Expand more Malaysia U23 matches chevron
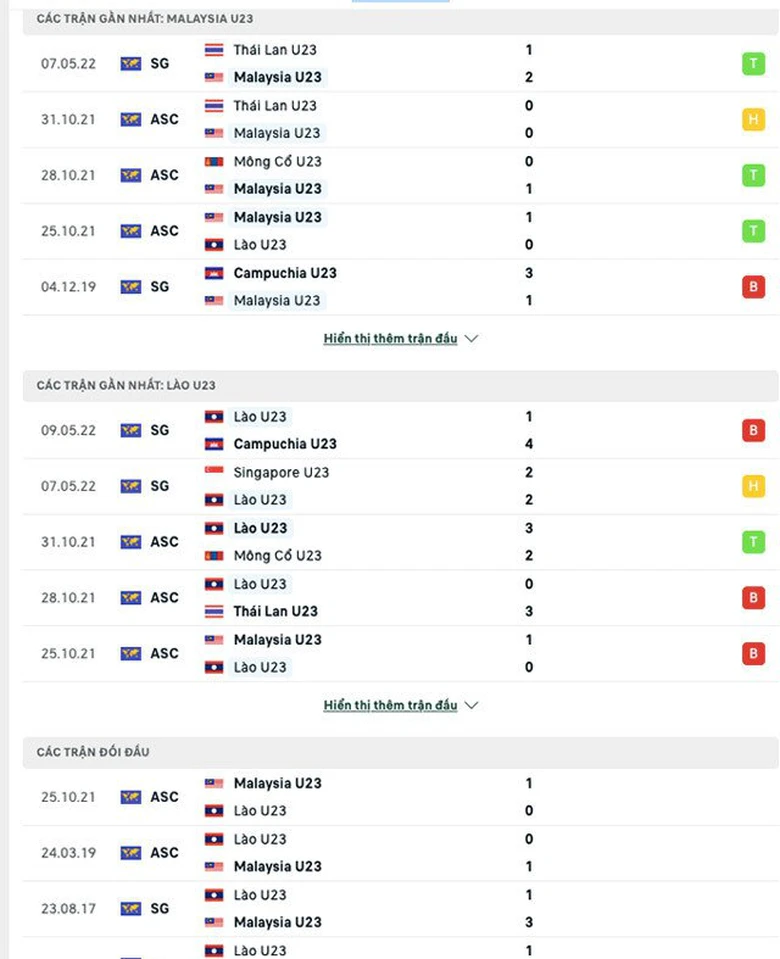 472,339
